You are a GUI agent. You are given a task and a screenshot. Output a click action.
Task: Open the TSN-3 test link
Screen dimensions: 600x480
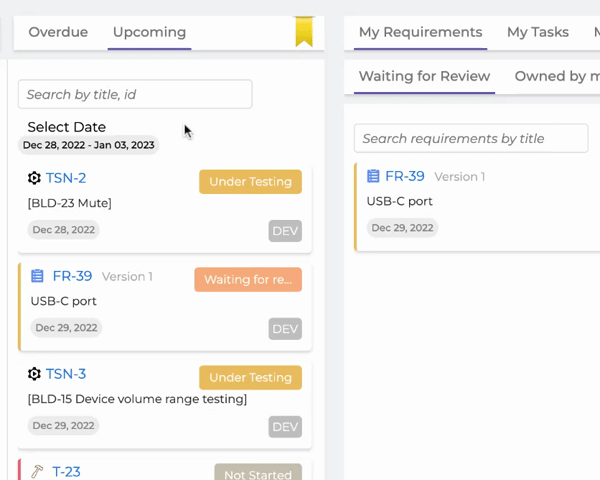pyautogui.click(x=66, y=374)
